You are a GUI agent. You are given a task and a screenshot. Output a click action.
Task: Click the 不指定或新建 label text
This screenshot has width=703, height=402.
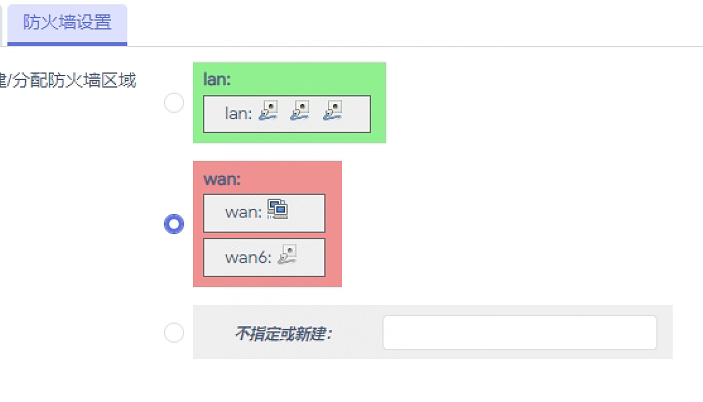click(283, 334)
